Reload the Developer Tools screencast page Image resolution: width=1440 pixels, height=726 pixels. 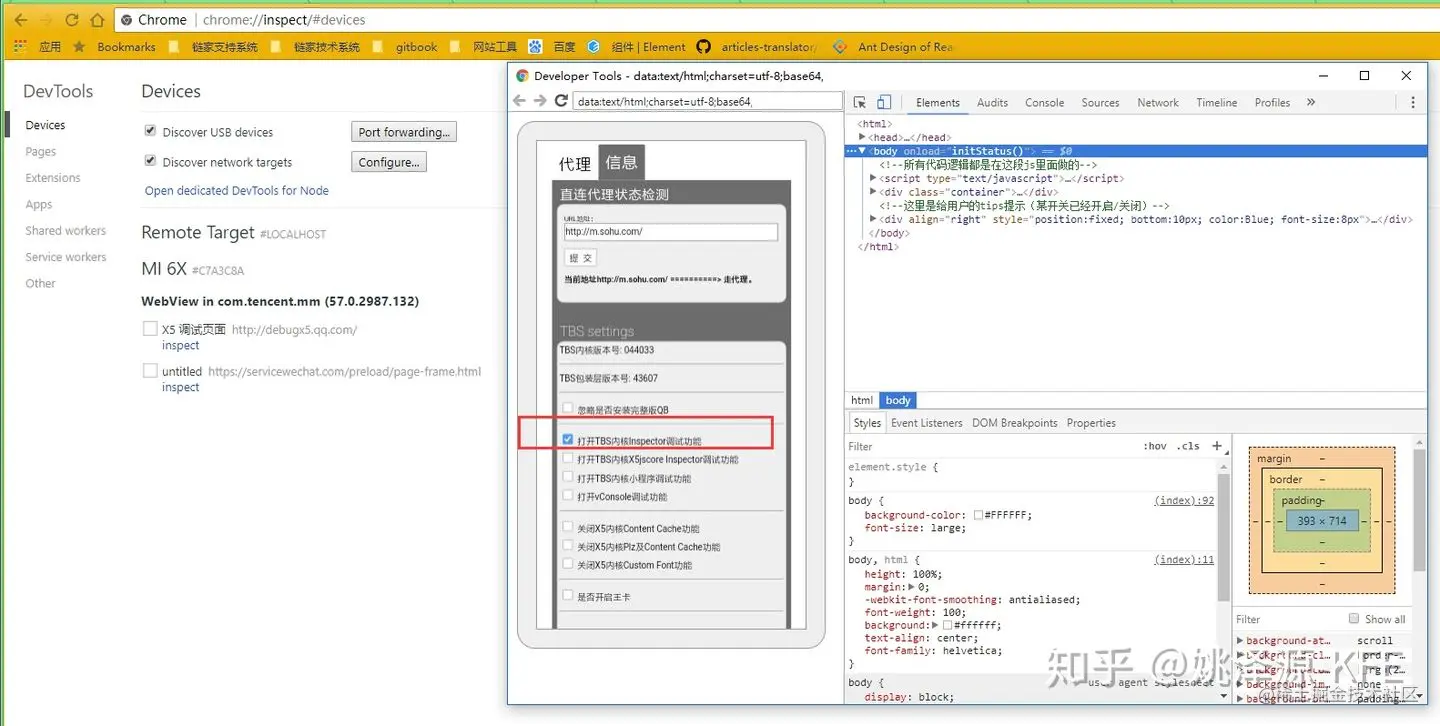click(x=561, y=101)
